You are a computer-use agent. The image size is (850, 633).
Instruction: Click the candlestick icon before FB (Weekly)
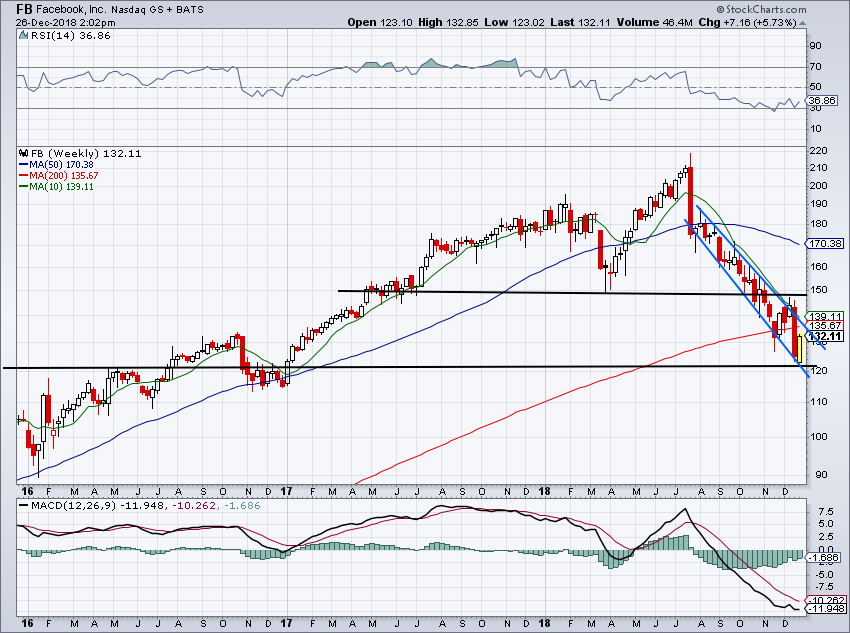(23, 153)
